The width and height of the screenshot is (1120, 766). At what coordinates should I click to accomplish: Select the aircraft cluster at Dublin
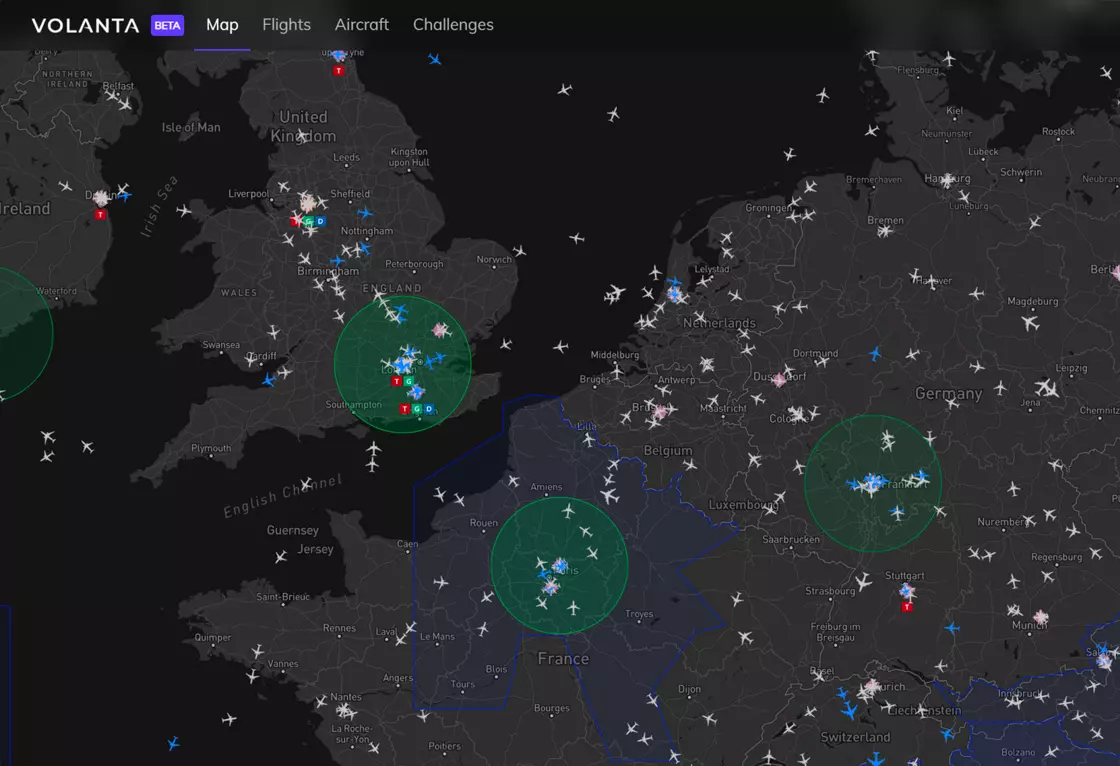coord(101,197)
